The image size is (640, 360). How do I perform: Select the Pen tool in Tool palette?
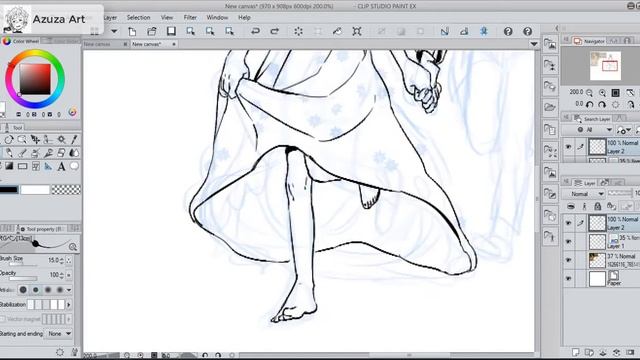9,153
